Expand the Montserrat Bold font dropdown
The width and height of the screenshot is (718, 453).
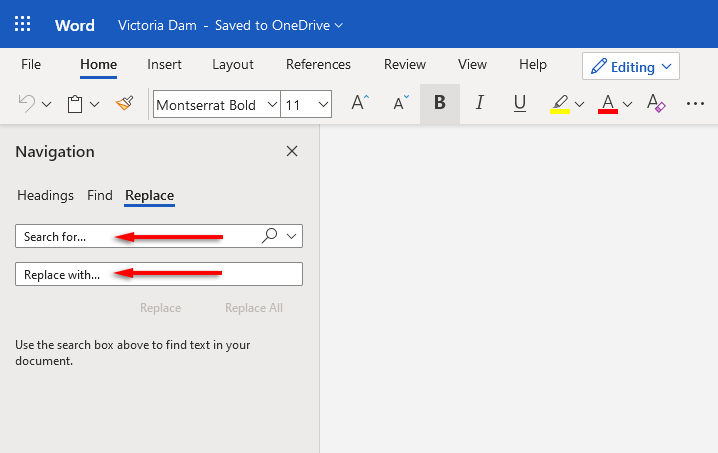tap(268, 104)
